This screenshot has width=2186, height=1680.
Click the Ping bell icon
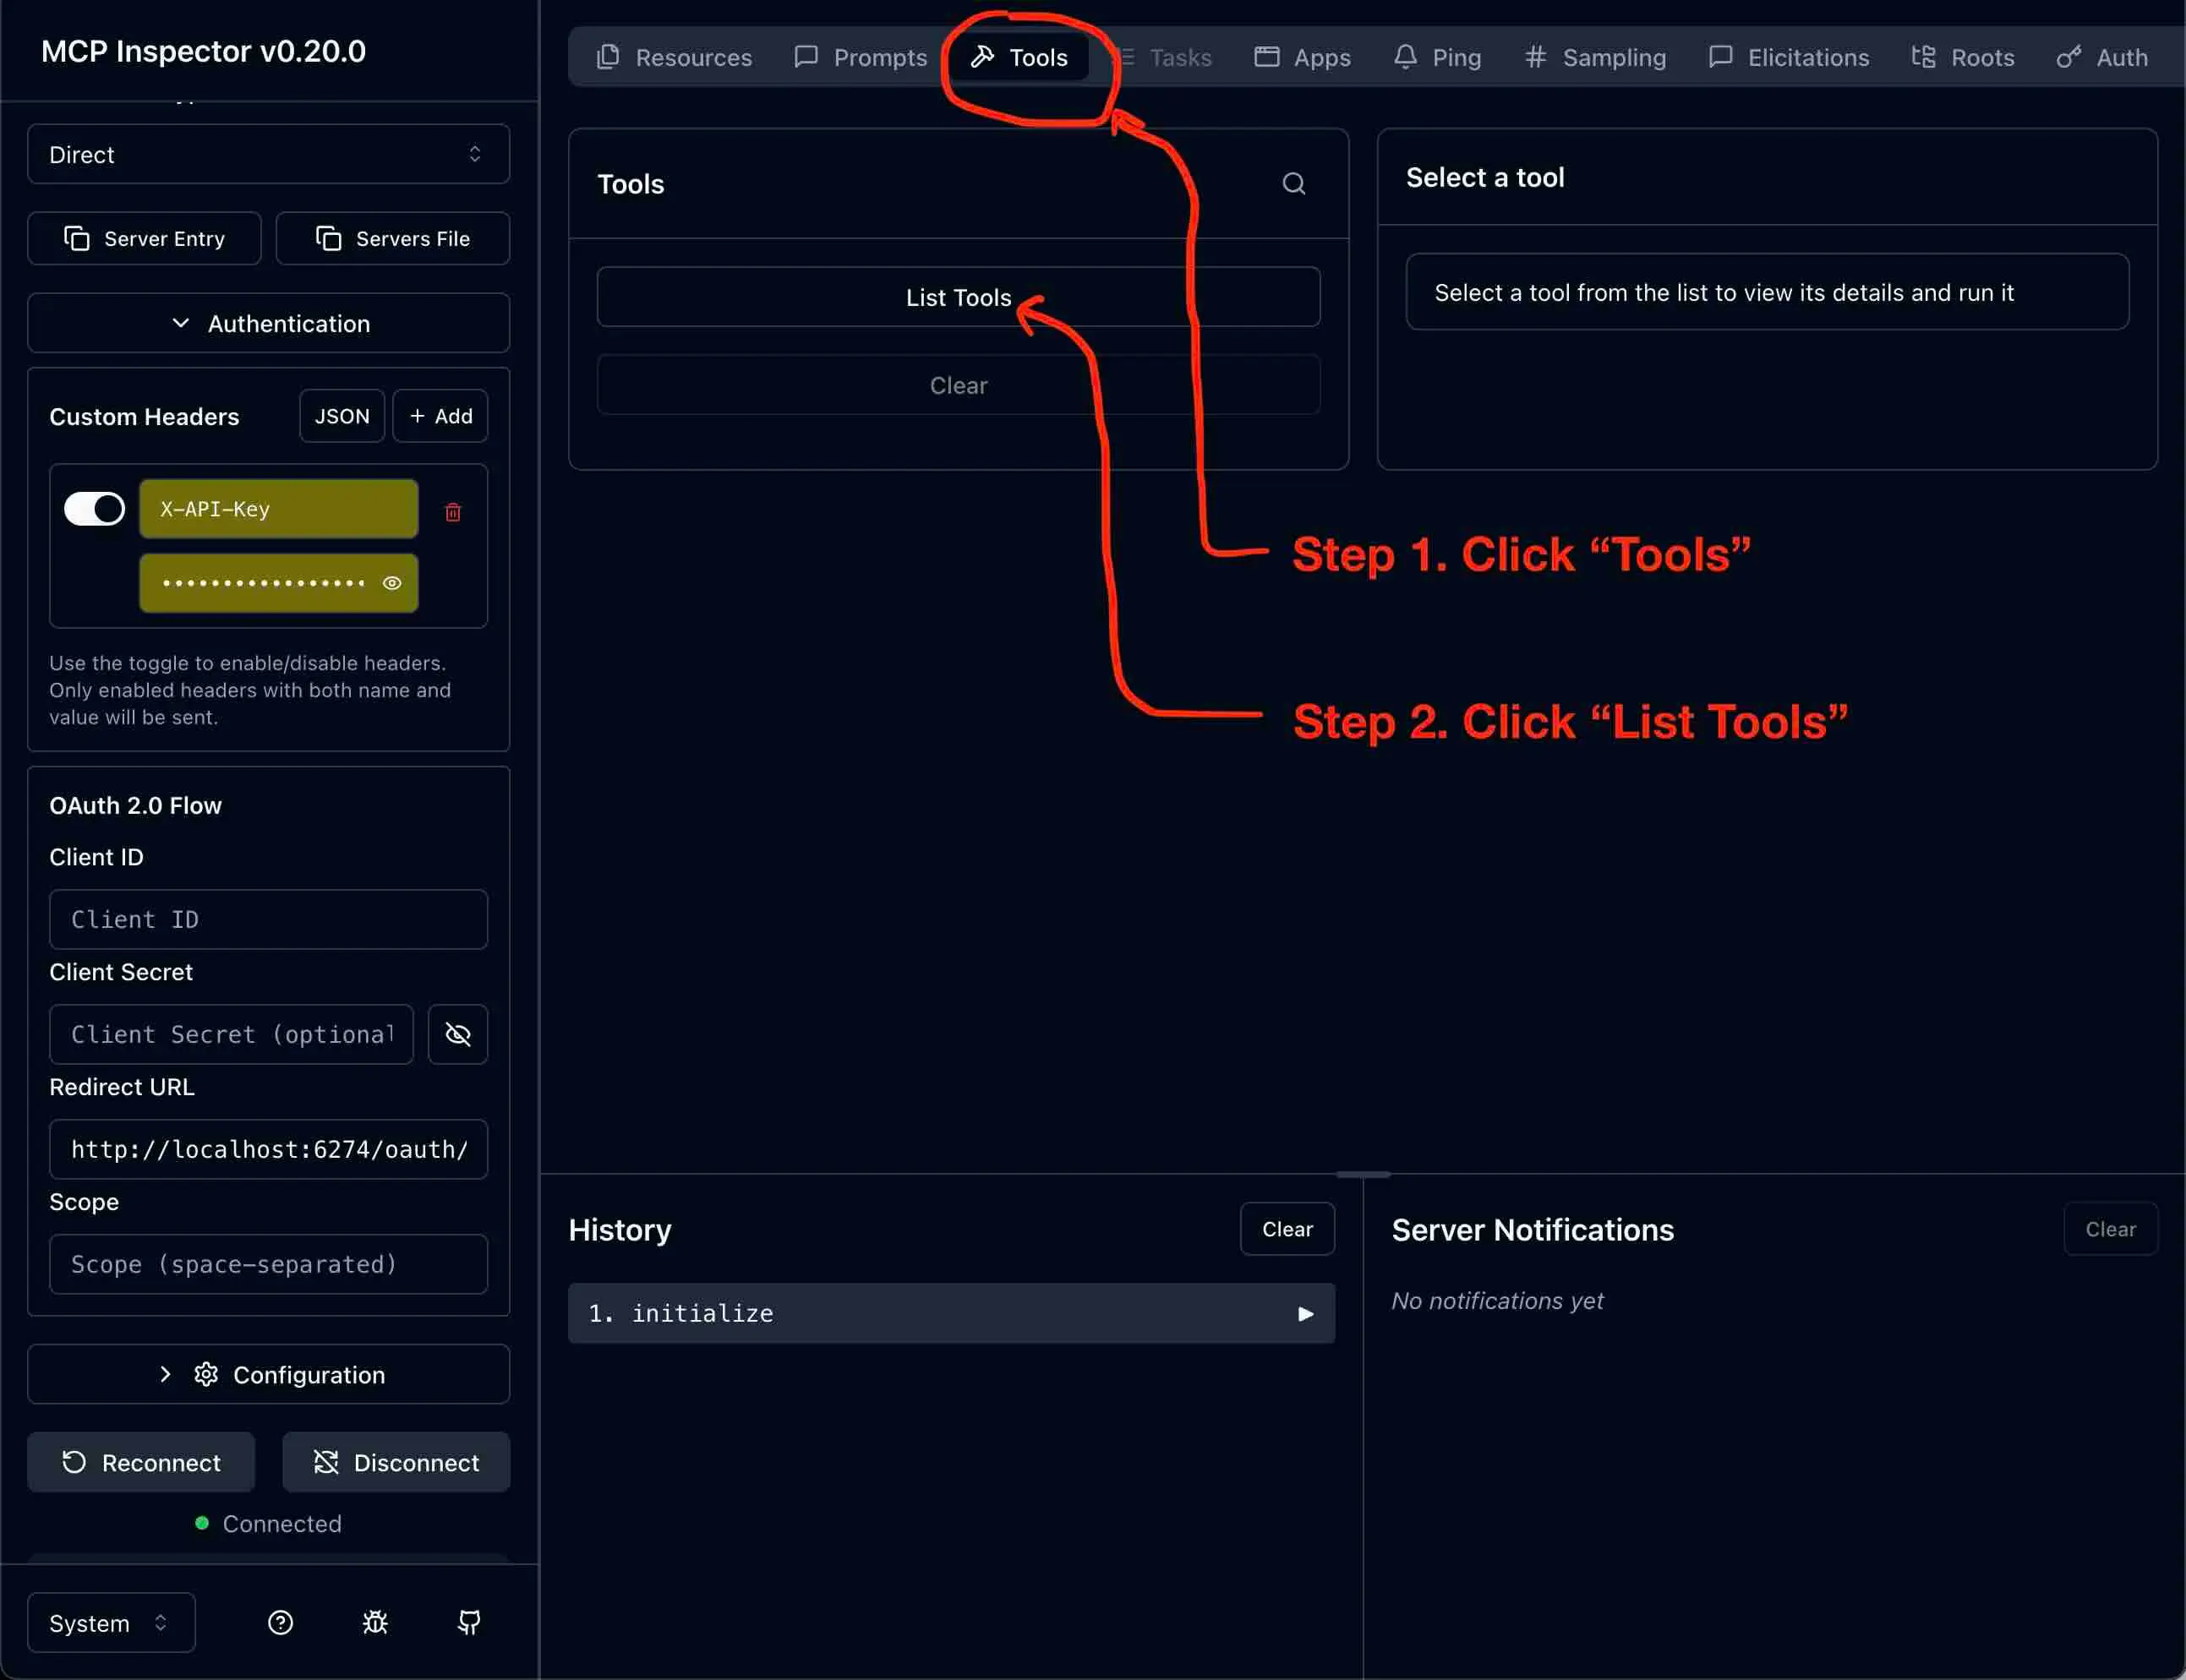[1407, 57]
